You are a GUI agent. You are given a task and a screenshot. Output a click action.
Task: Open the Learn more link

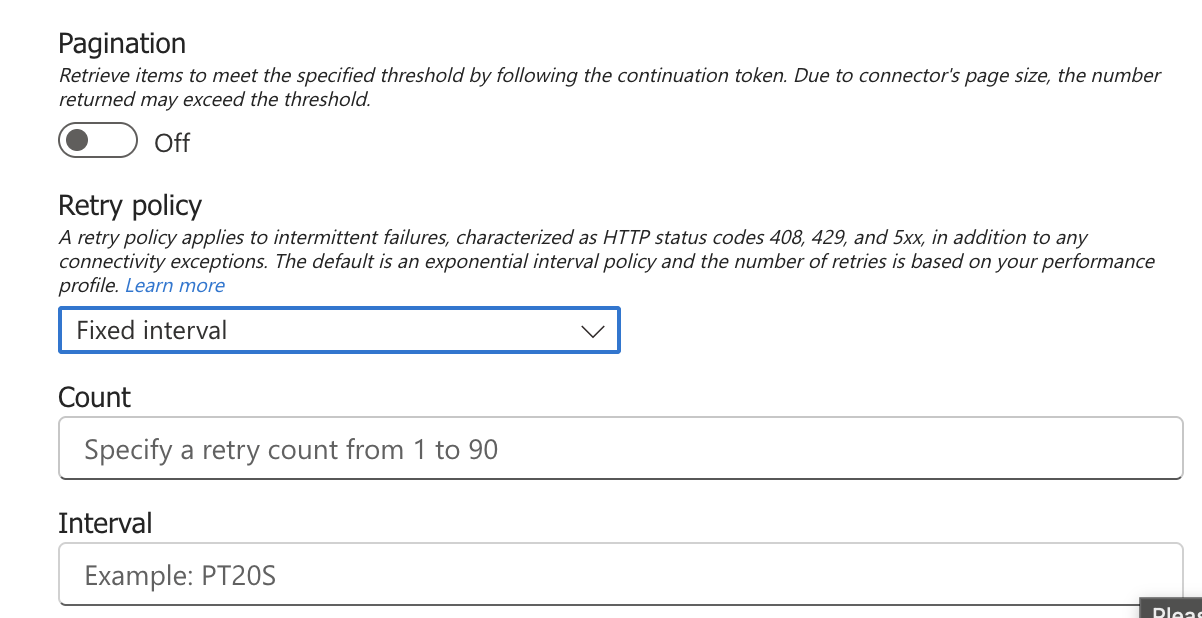[x=175, y=286]
